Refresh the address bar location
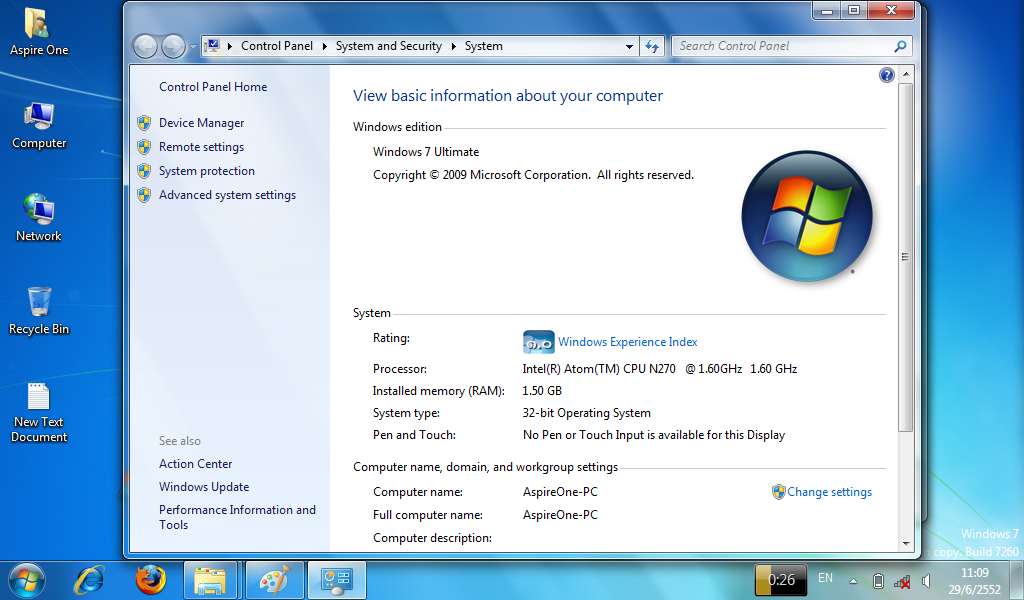Screen dimensions: 1024x600 click(x=652, y=46)
